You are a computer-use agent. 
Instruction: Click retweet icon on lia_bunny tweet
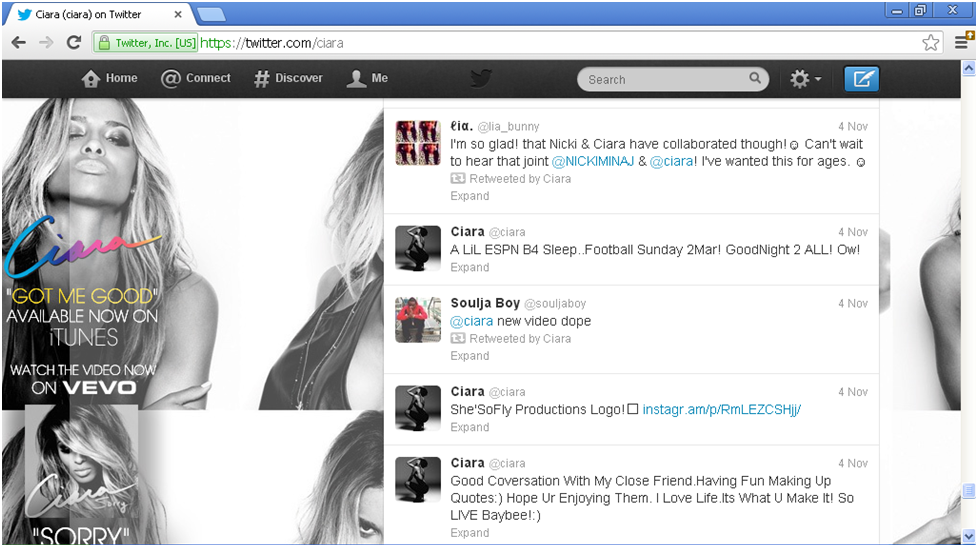pos(458,179)
